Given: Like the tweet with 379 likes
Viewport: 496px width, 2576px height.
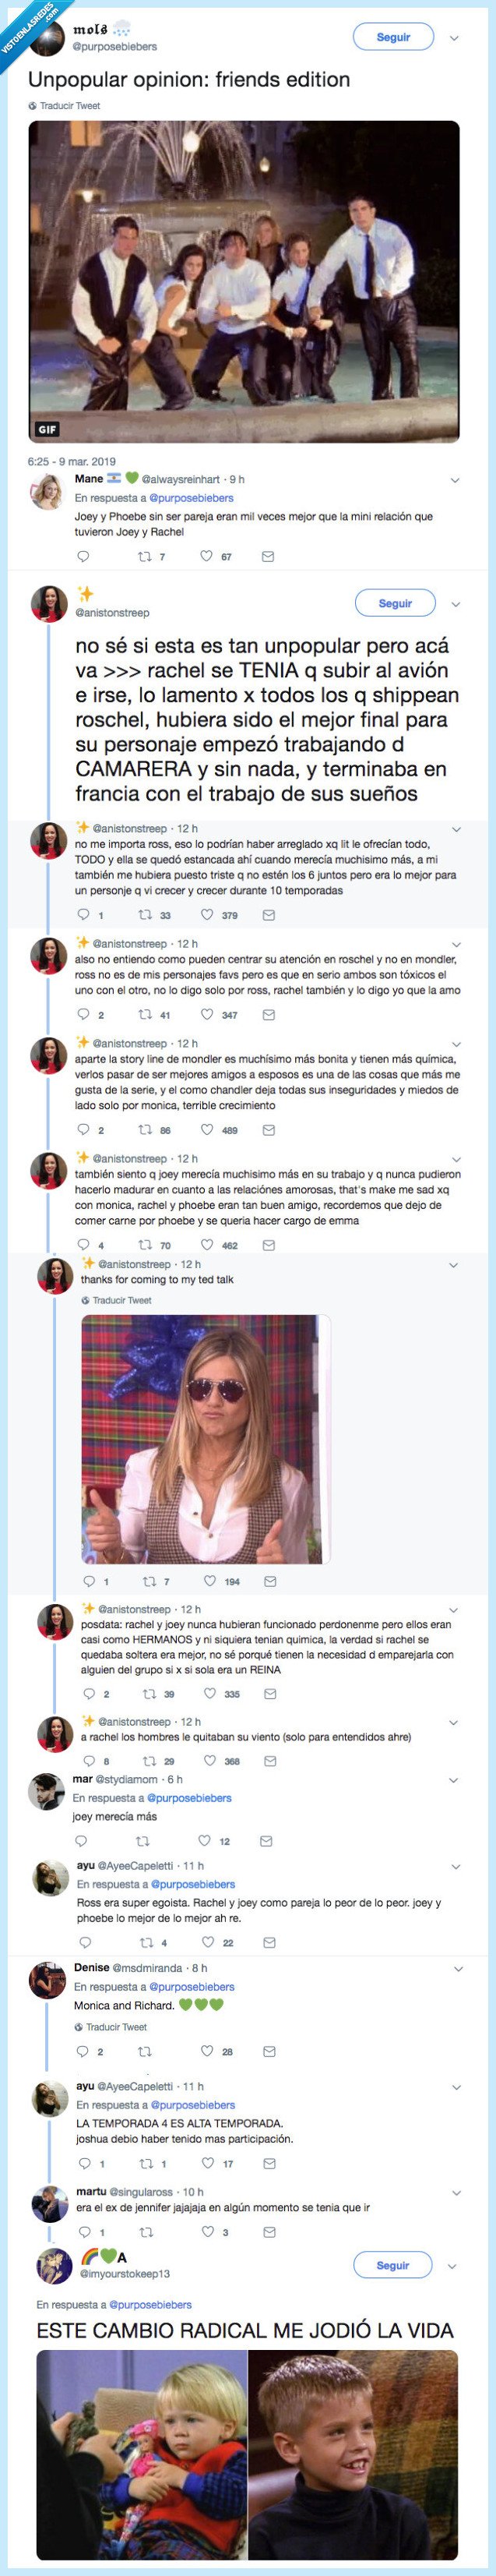Looking at the screenshot, I should pos(207,914).
